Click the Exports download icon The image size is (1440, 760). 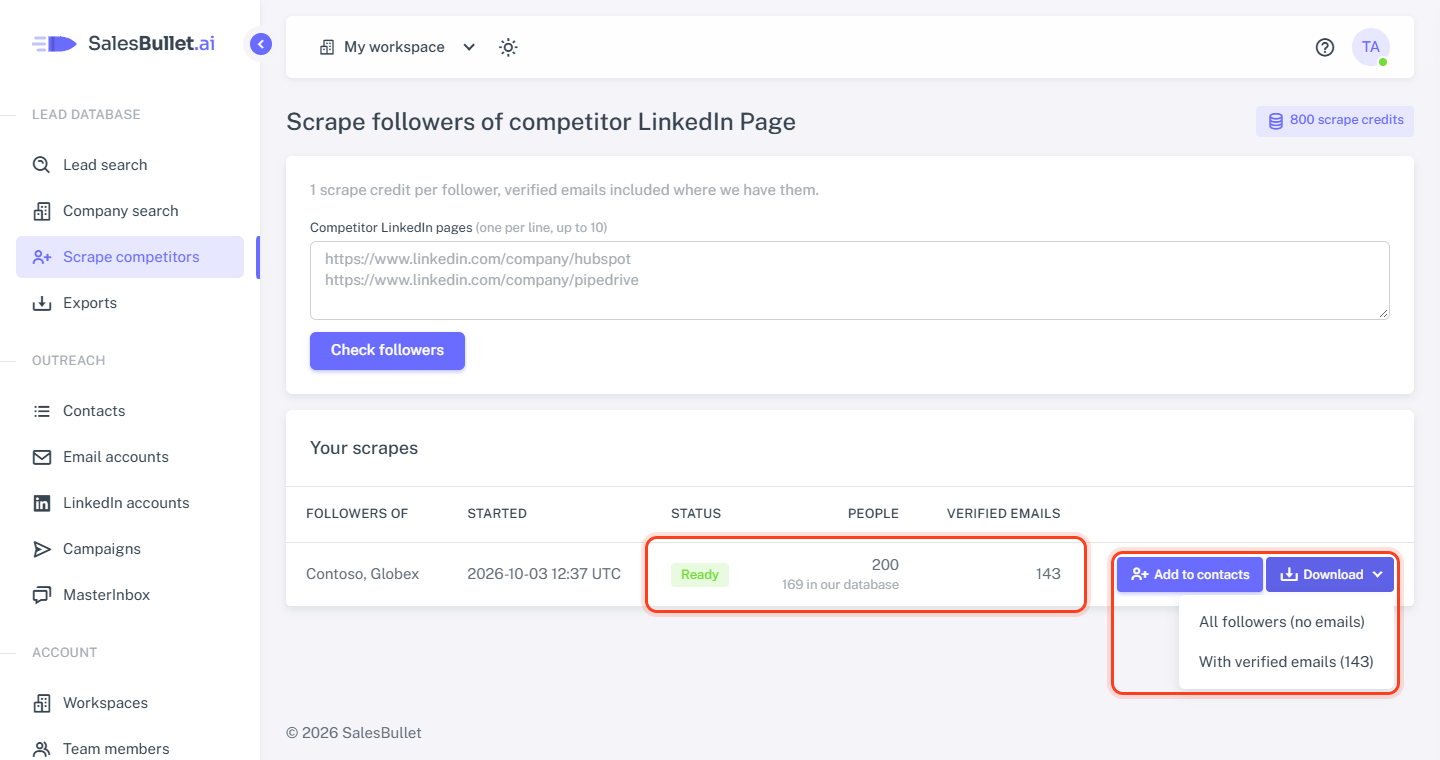point(42,303)
